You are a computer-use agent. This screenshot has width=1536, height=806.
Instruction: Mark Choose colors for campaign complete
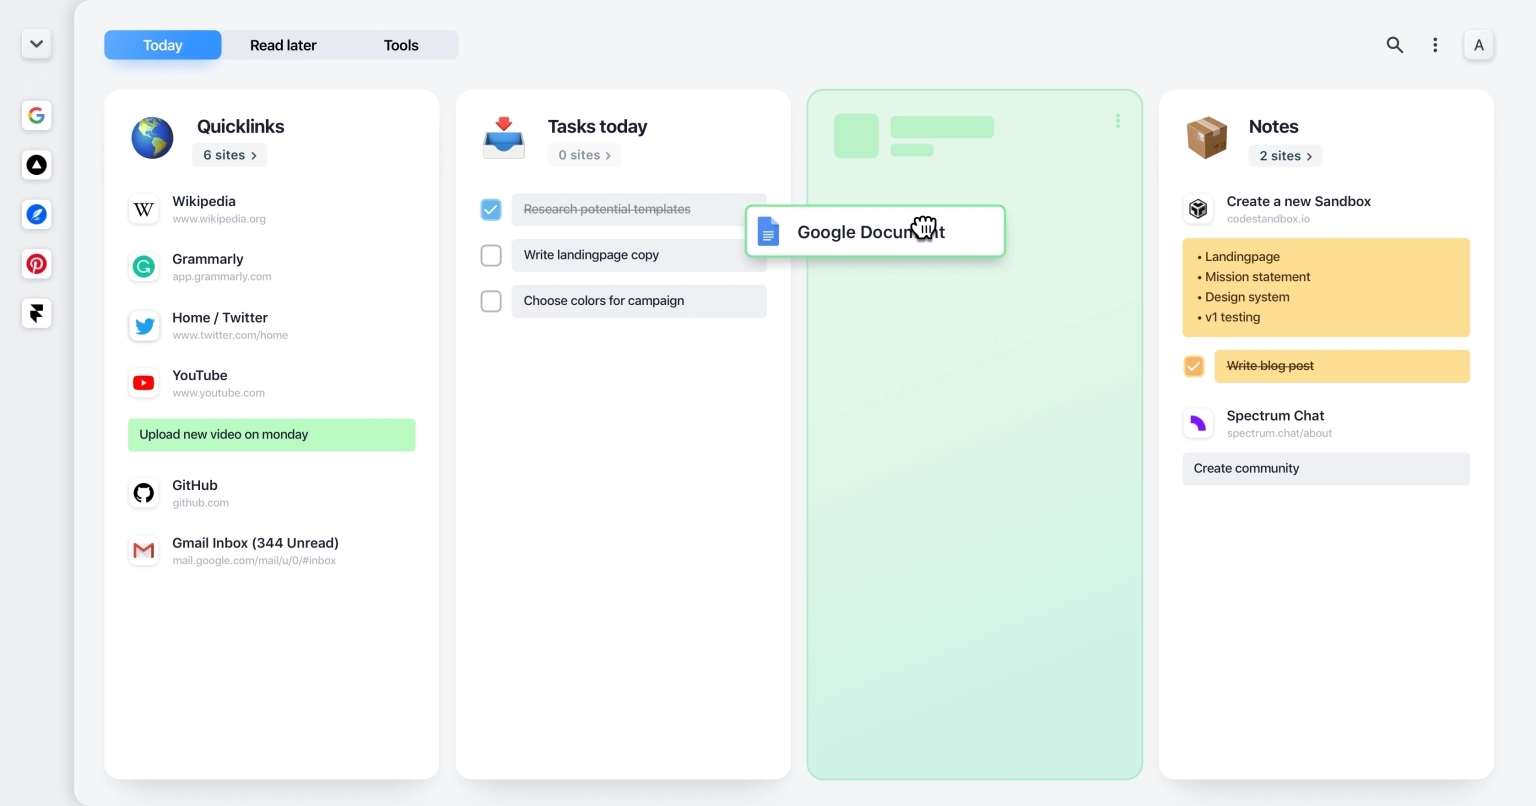pyautogui.click(x=491, y=301)
